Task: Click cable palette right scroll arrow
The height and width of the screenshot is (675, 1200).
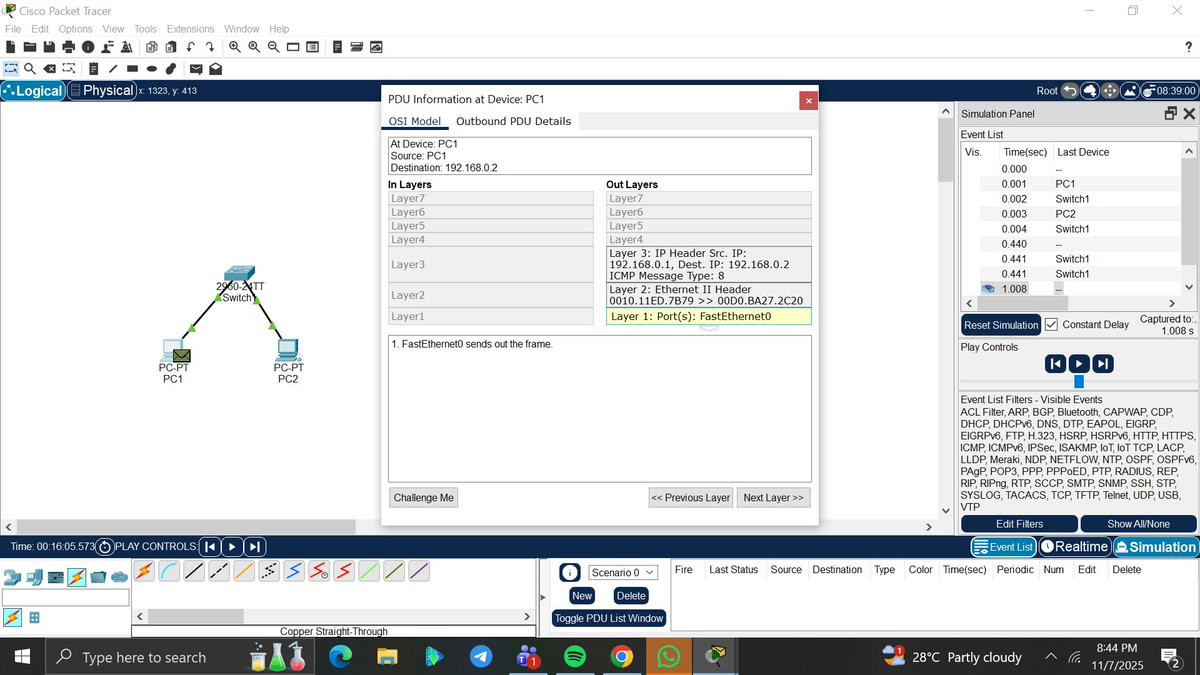Action: point(527,617)
